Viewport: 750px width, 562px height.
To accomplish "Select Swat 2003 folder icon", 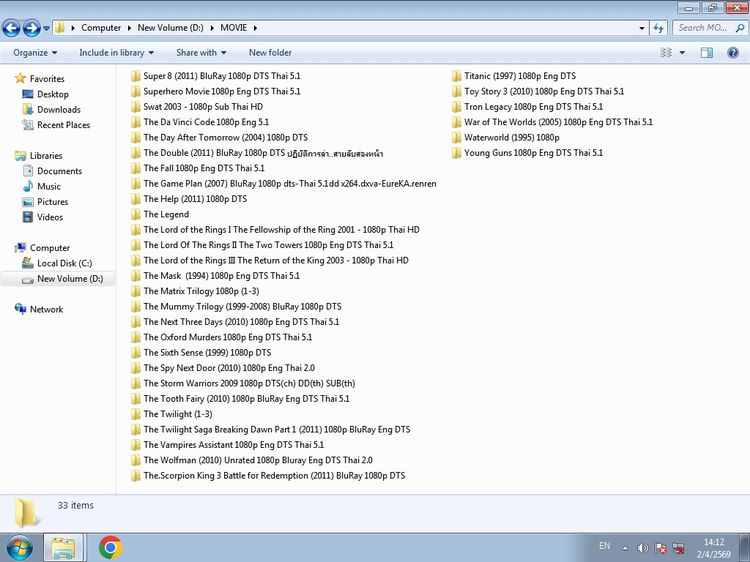I will 135,107.
